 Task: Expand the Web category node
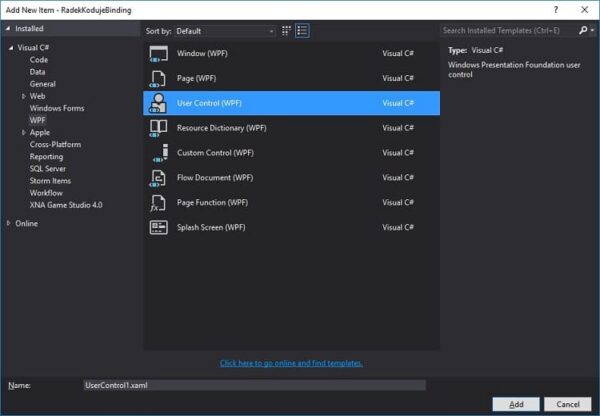click(x=24, y=96)
